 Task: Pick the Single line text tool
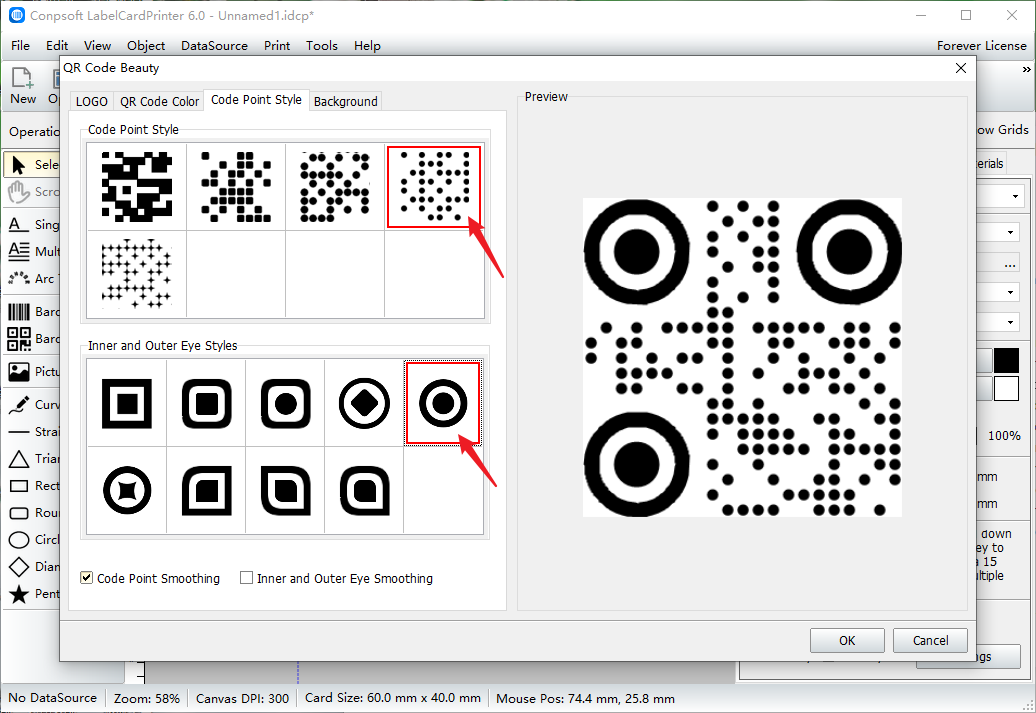coord(32,225)
